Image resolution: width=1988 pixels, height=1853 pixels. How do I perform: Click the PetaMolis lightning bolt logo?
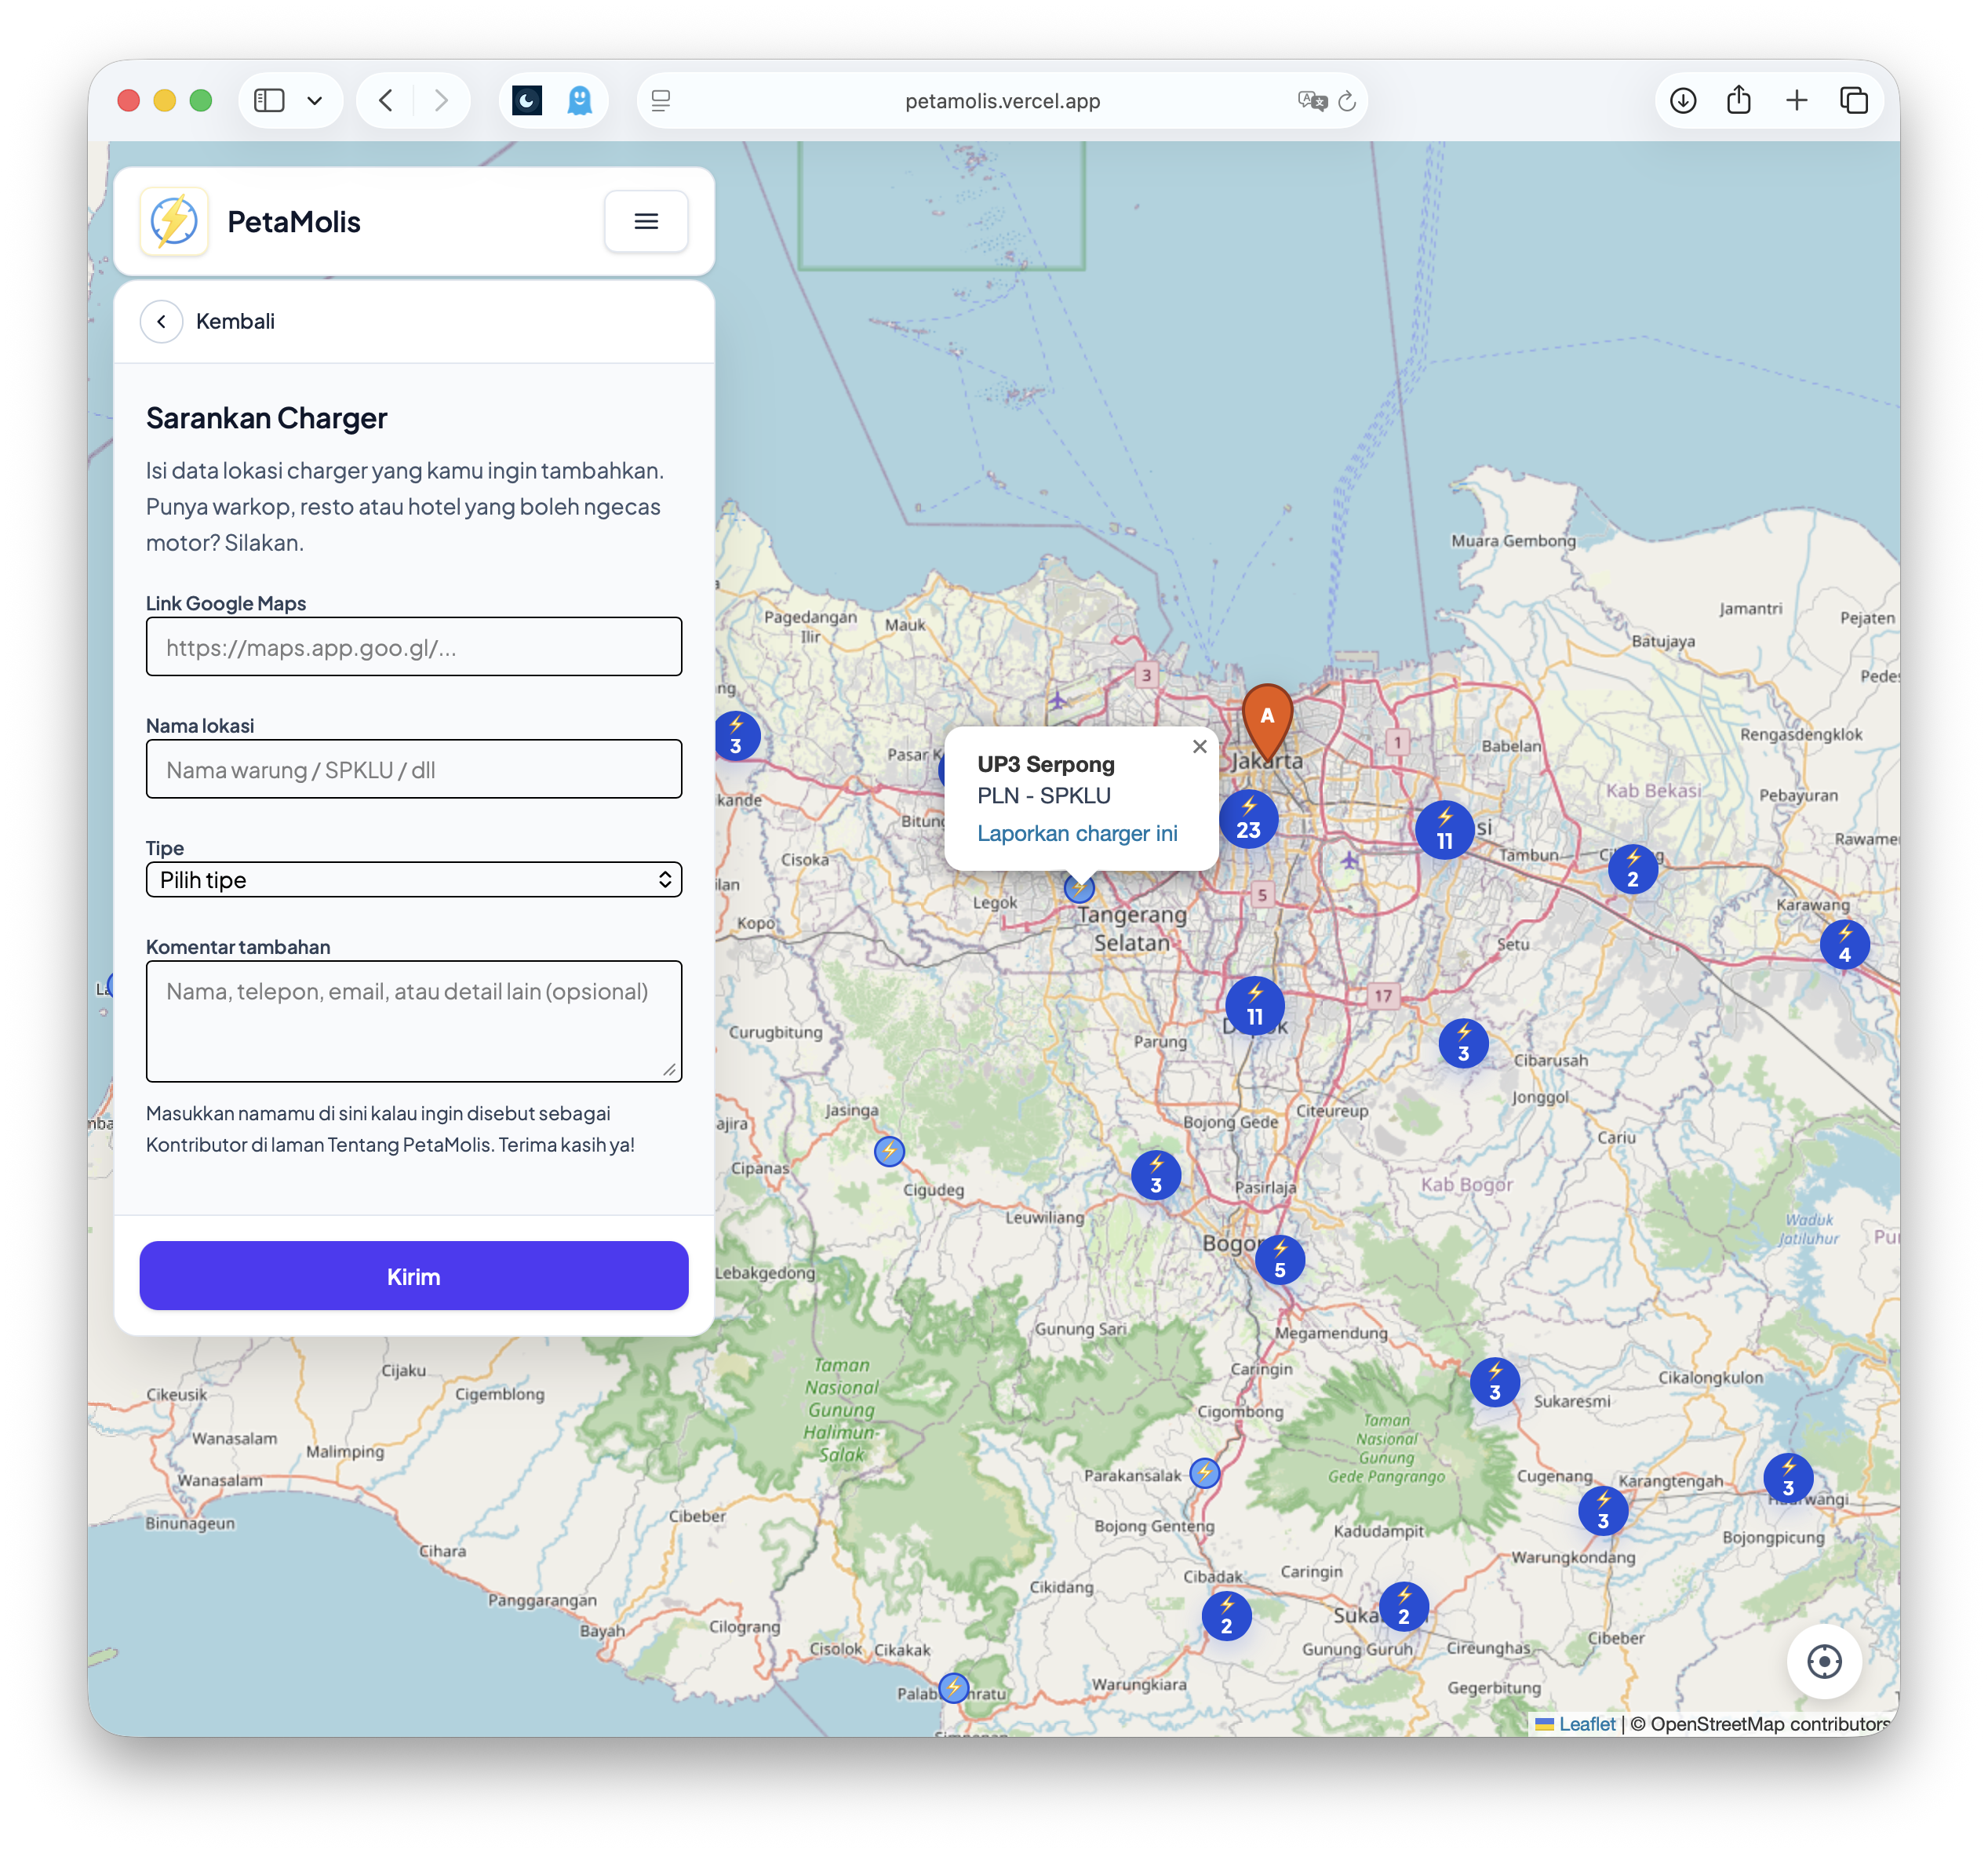pos(173,221)
